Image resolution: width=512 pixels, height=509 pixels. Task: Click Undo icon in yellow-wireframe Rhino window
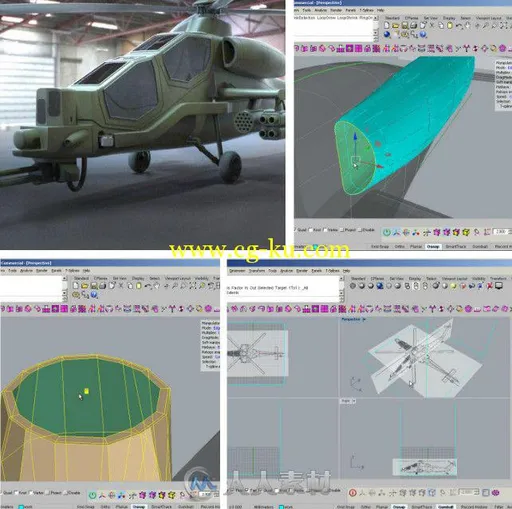148,286
